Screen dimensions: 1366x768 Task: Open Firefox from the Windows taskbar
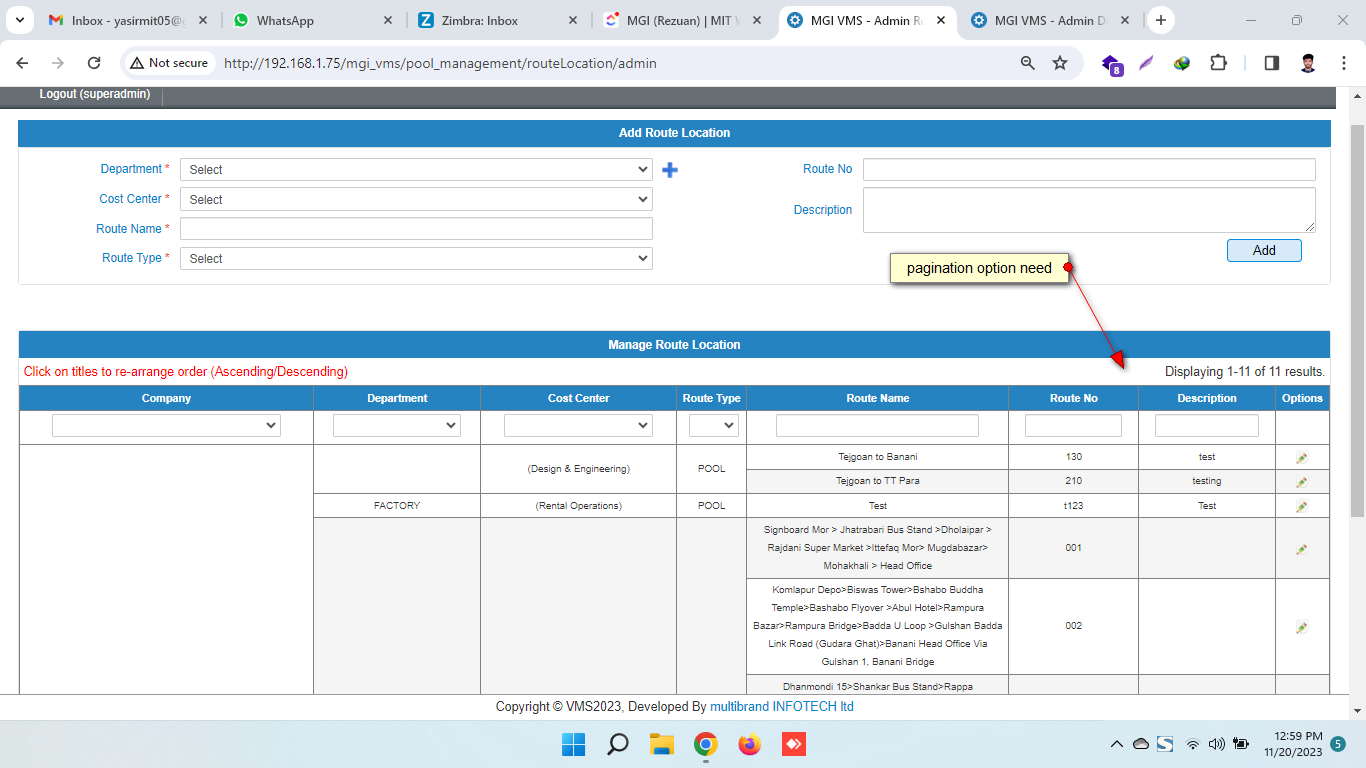tap(749, 744)
